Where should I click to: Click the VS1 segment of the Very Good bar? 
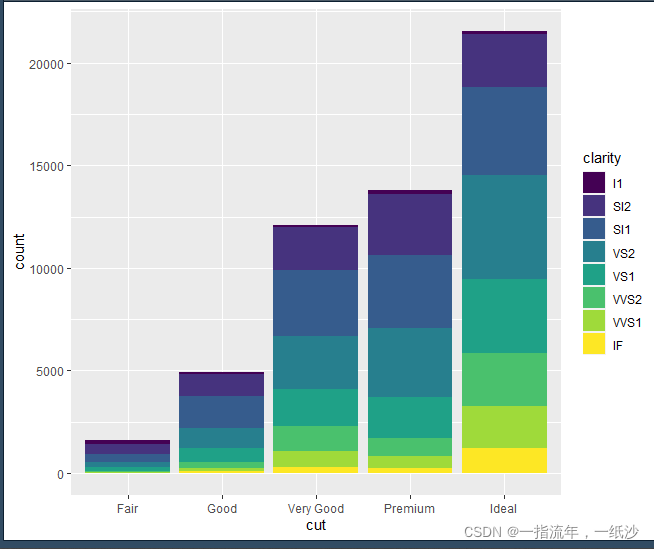pos(315,408)
